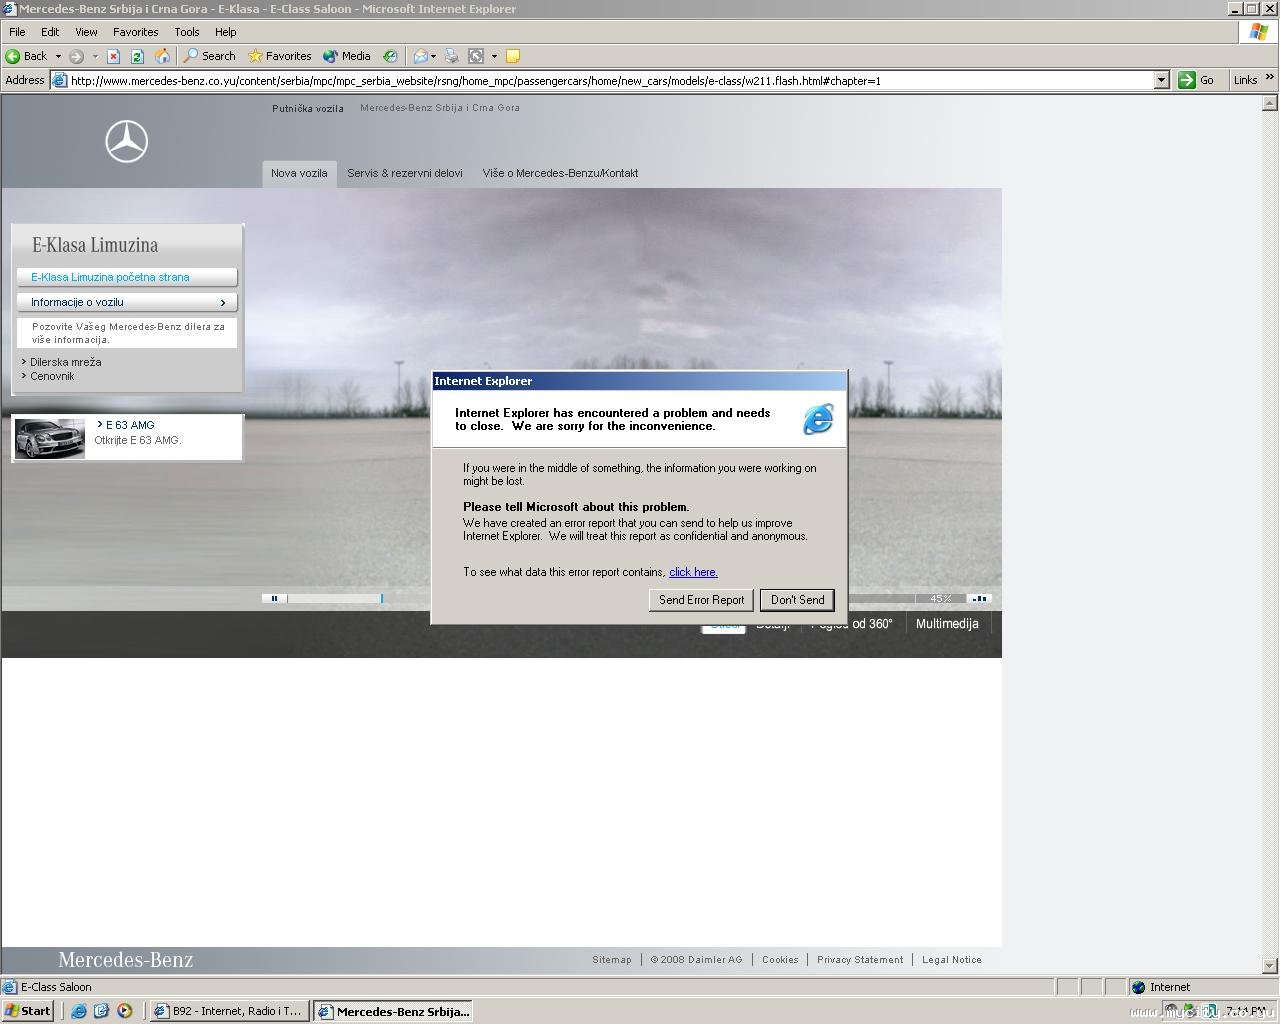Click the Print toolbar icon
1280x1024 pixels.
click(451, 56)
